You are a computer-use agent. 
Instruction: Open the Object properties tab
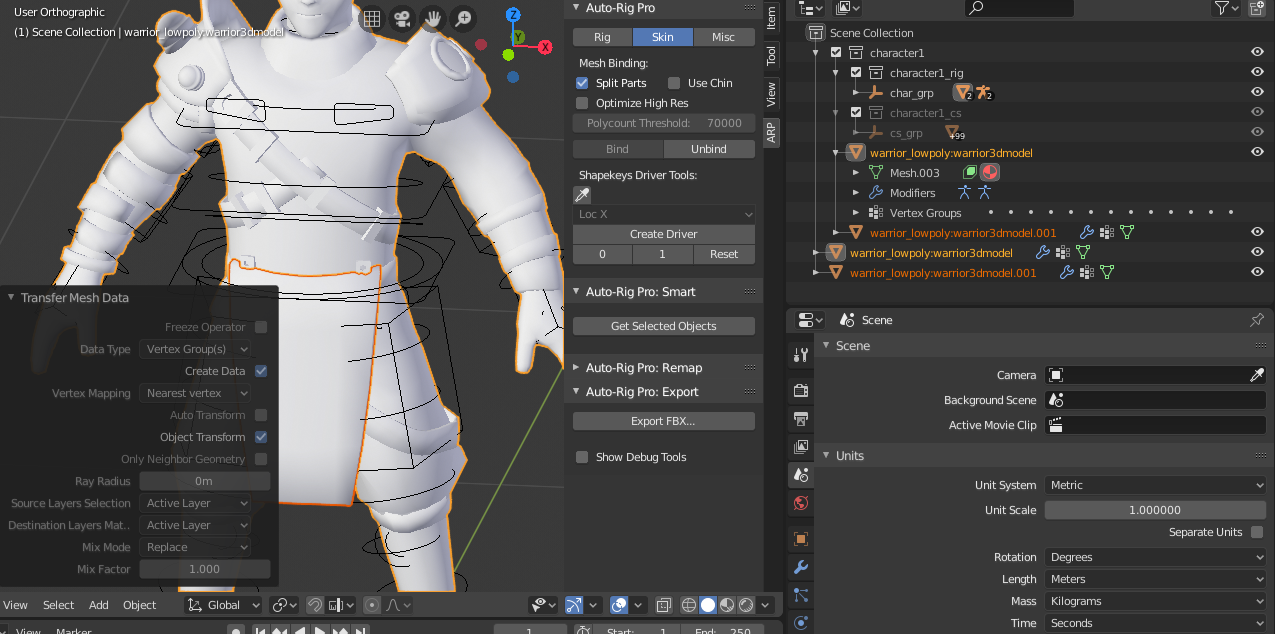tap(800, 539)
